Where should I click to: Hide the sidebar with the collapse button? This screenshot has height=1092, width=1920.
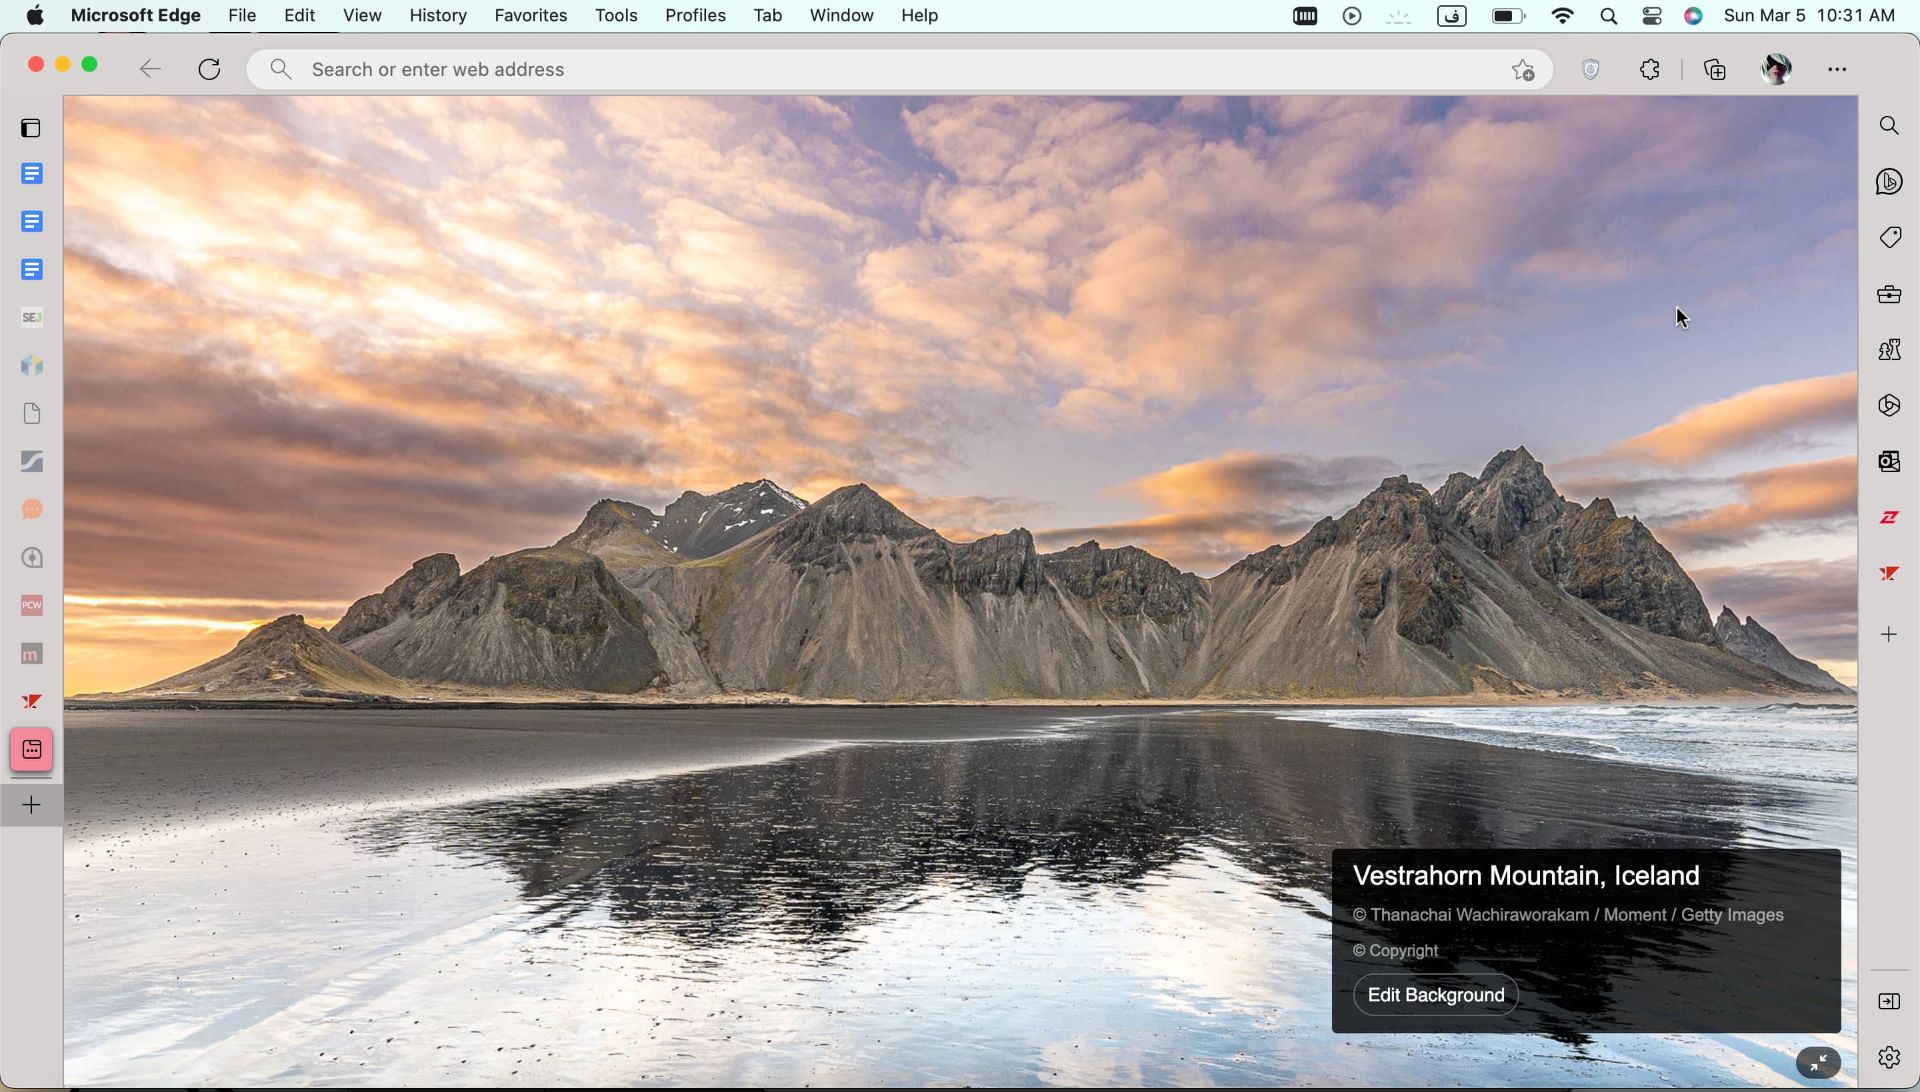(1888, 1002)
